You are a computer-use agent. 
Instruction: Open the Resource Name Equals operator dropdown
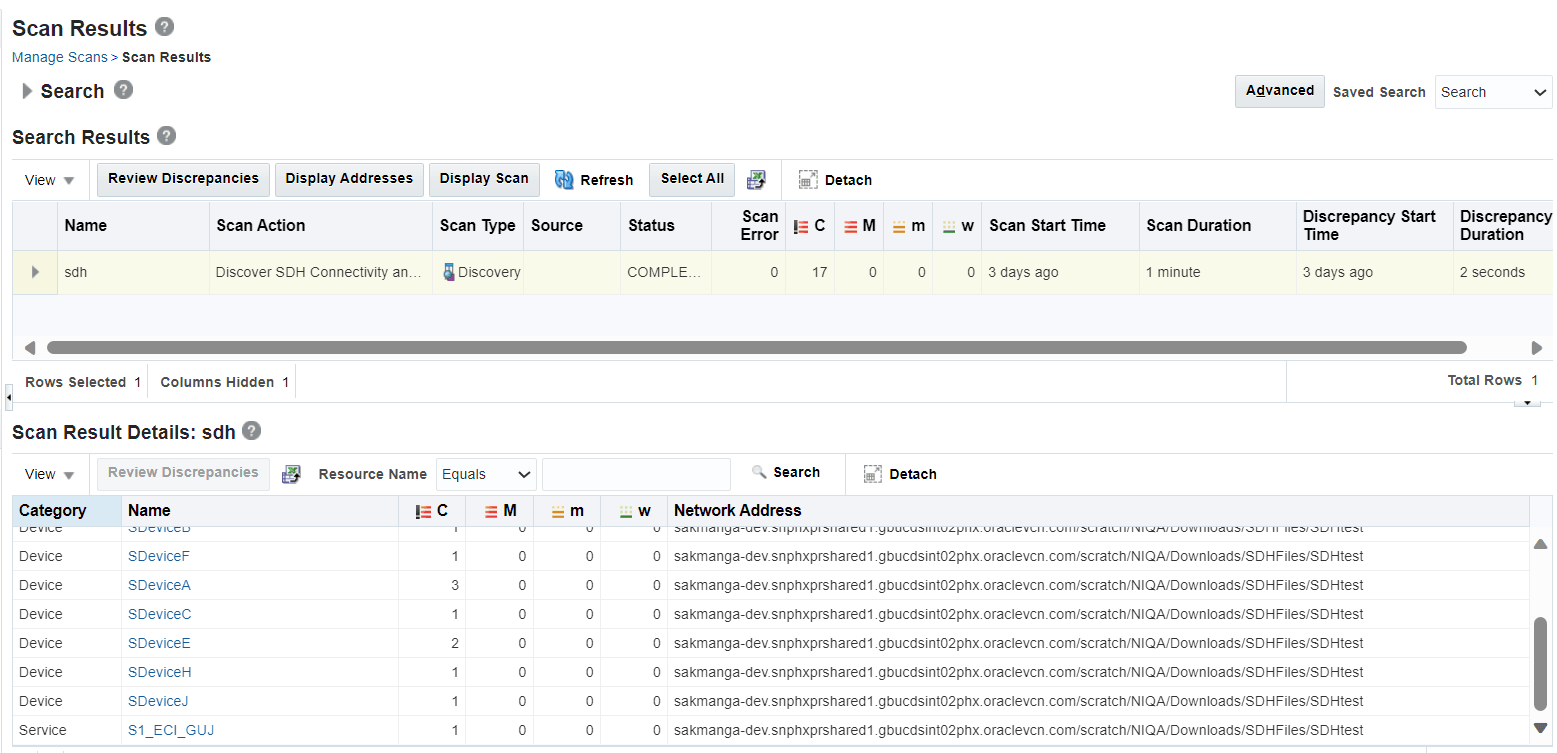[x=486, y=474]
